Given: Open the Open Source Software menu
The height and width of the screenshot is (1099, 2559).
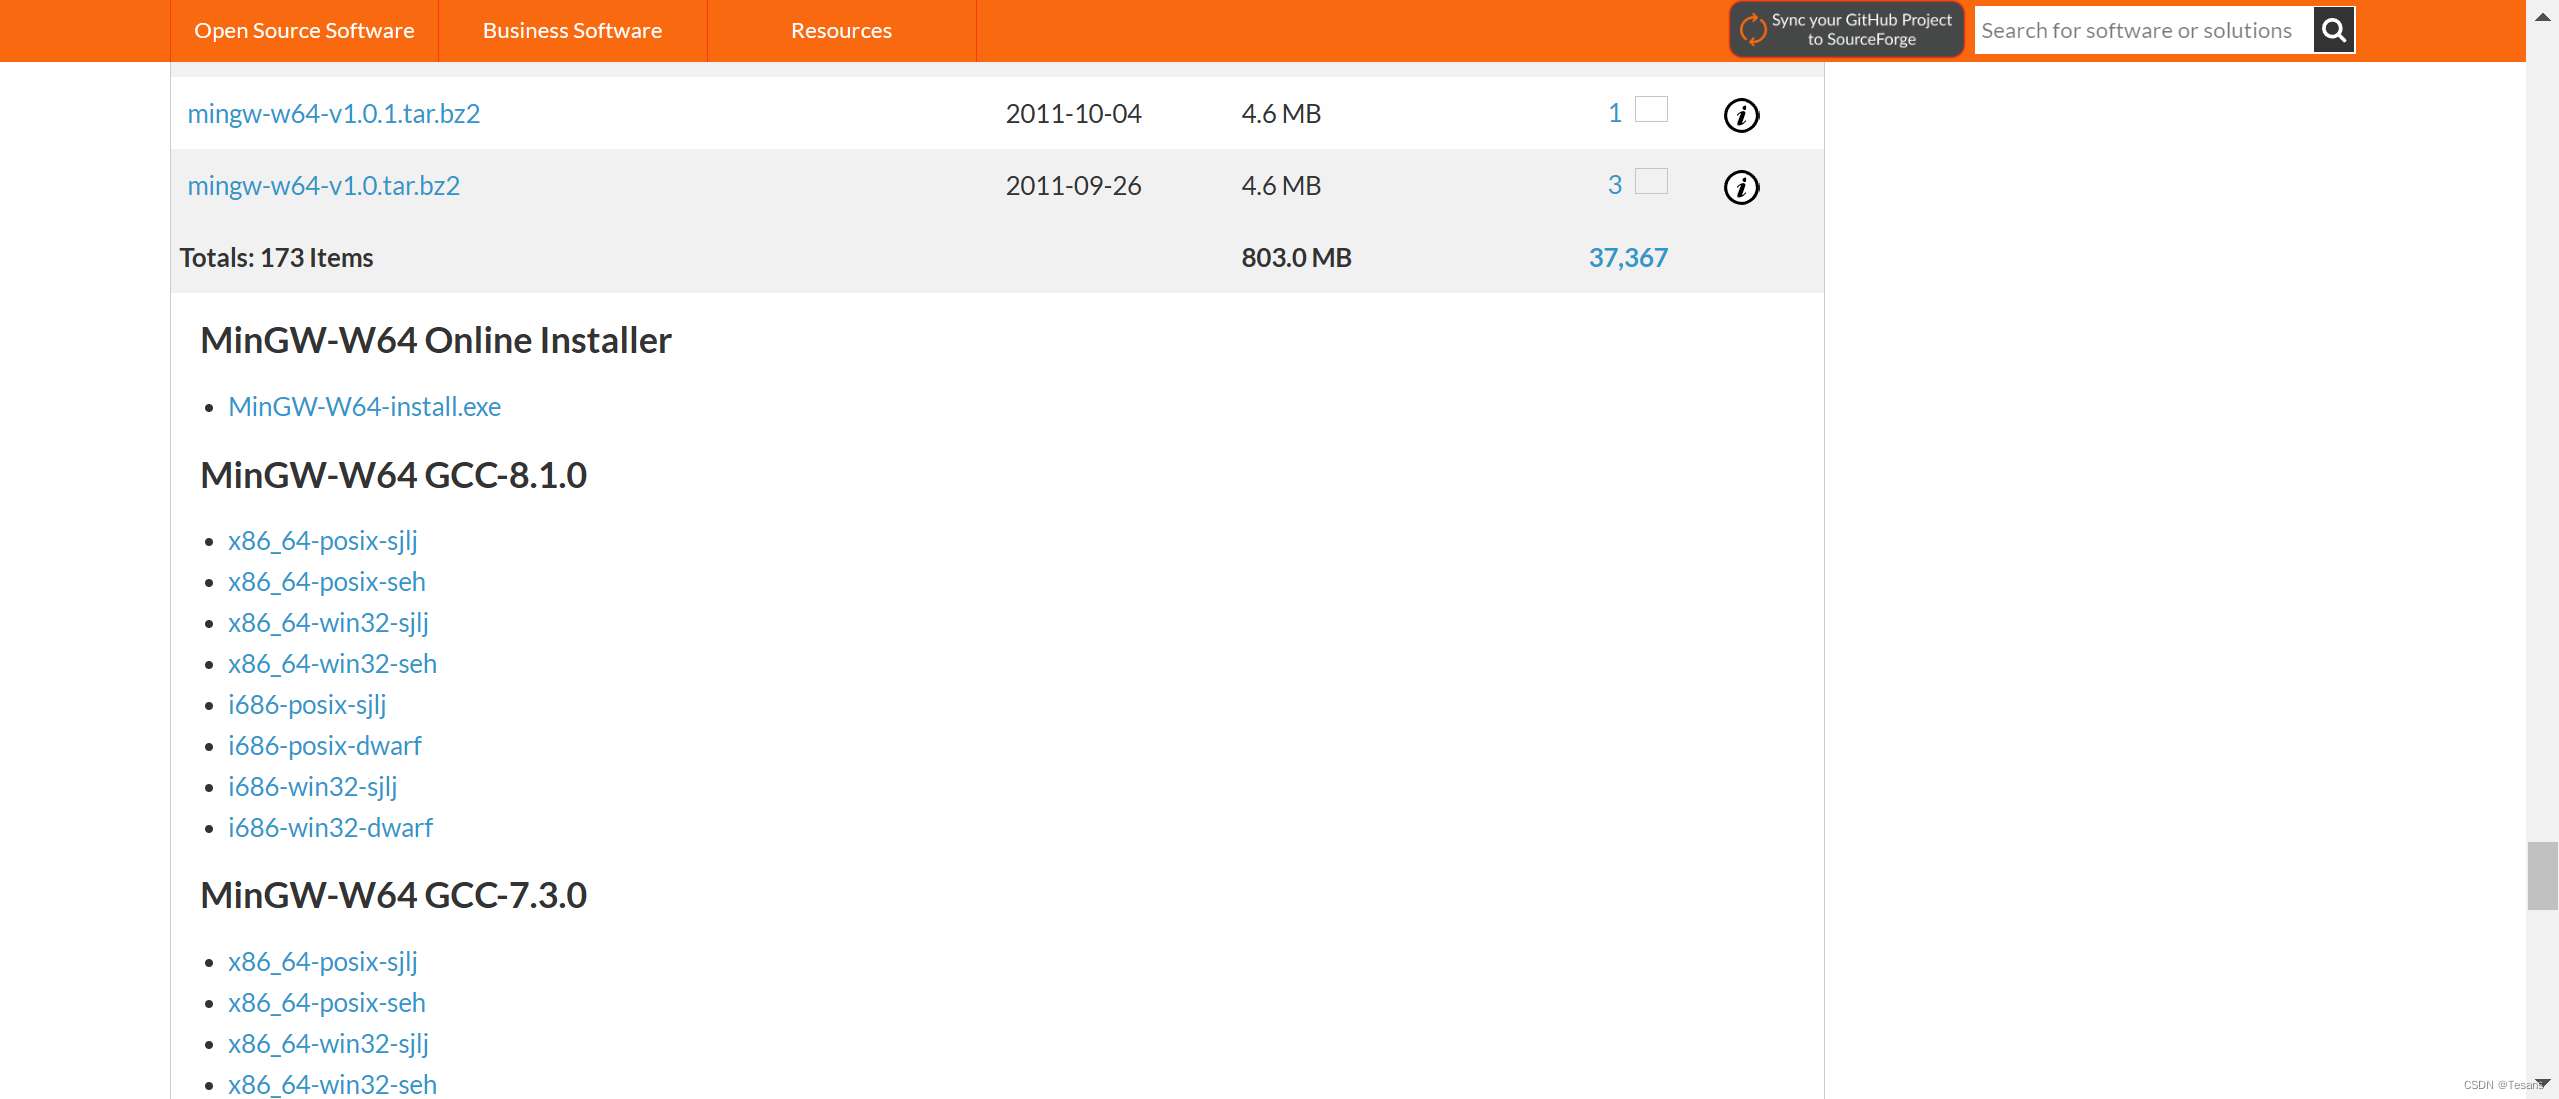Looking at the screenshot, I should (x=304, y=31).
